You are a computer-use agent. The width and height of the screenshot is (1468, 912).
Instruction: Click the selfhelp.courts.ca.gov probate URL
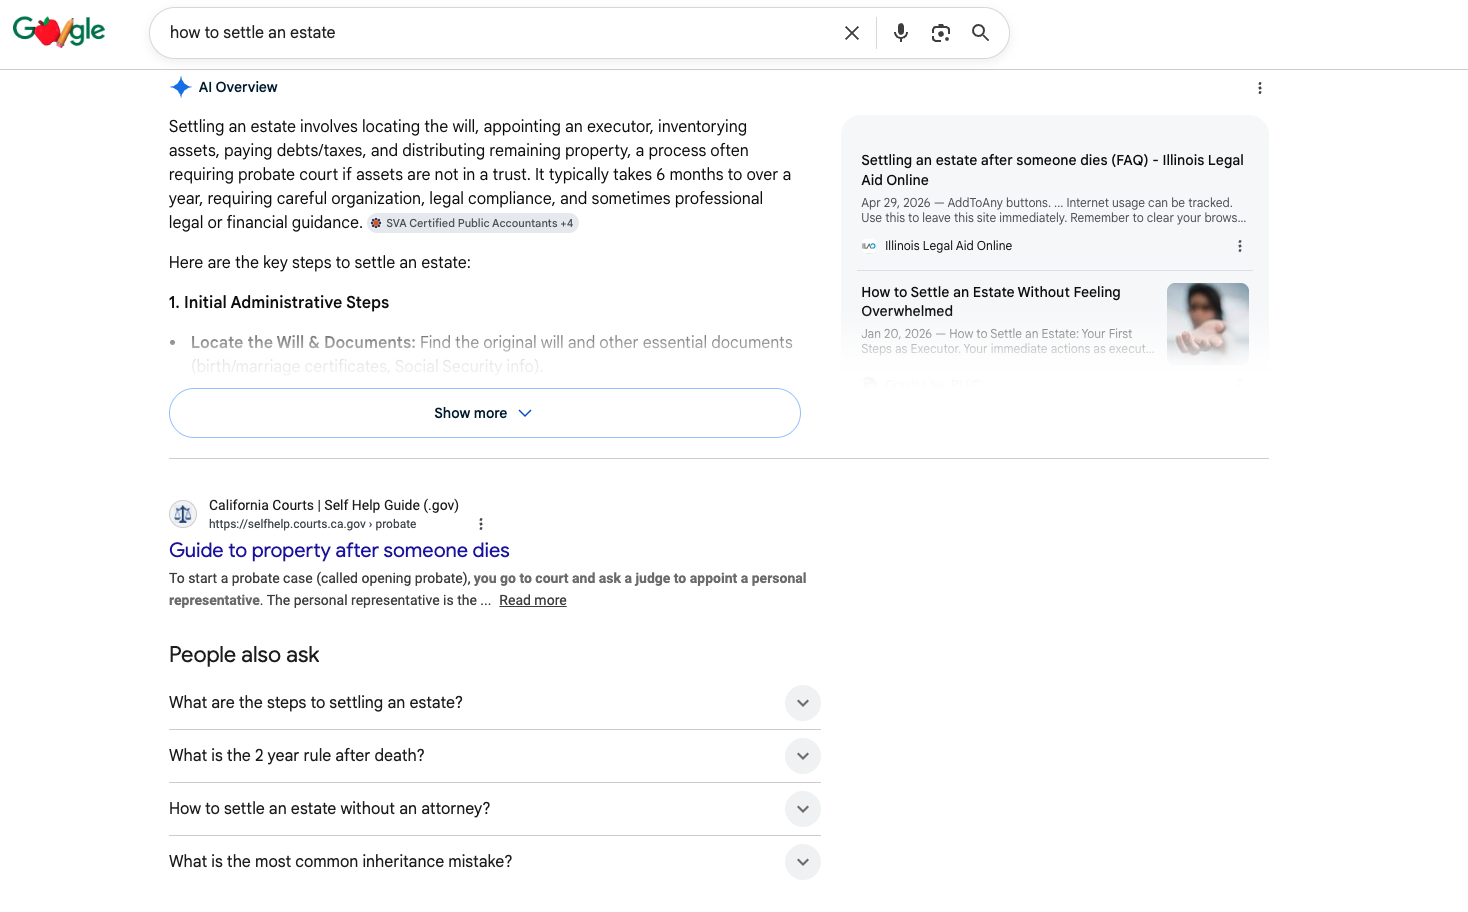(312, 524)
